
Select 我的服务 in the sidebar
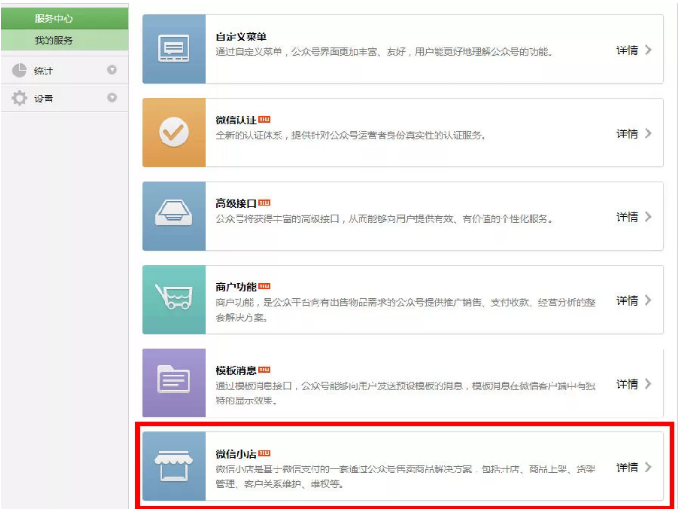(64, 40)
